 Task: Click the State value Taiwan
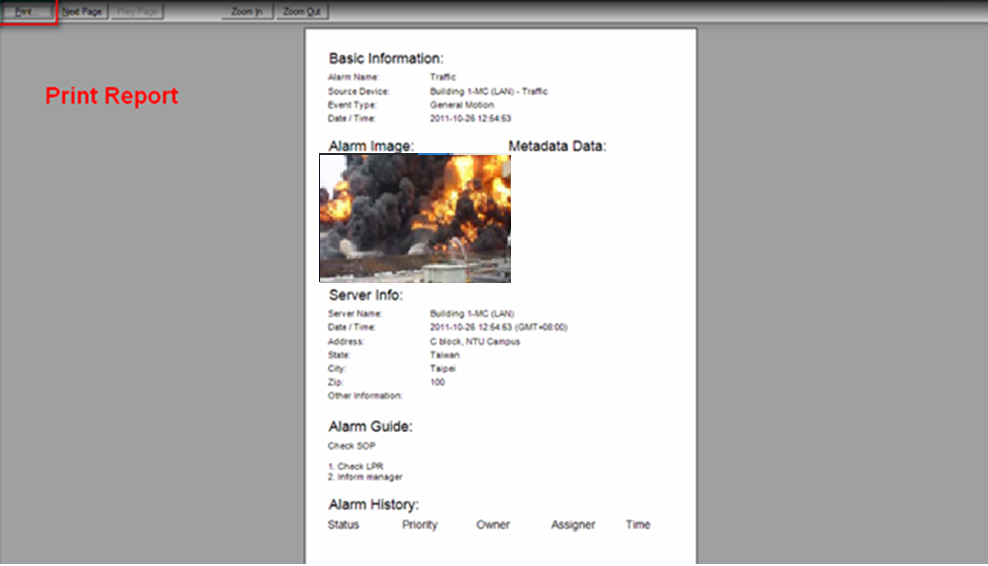(x=445, y=355)
